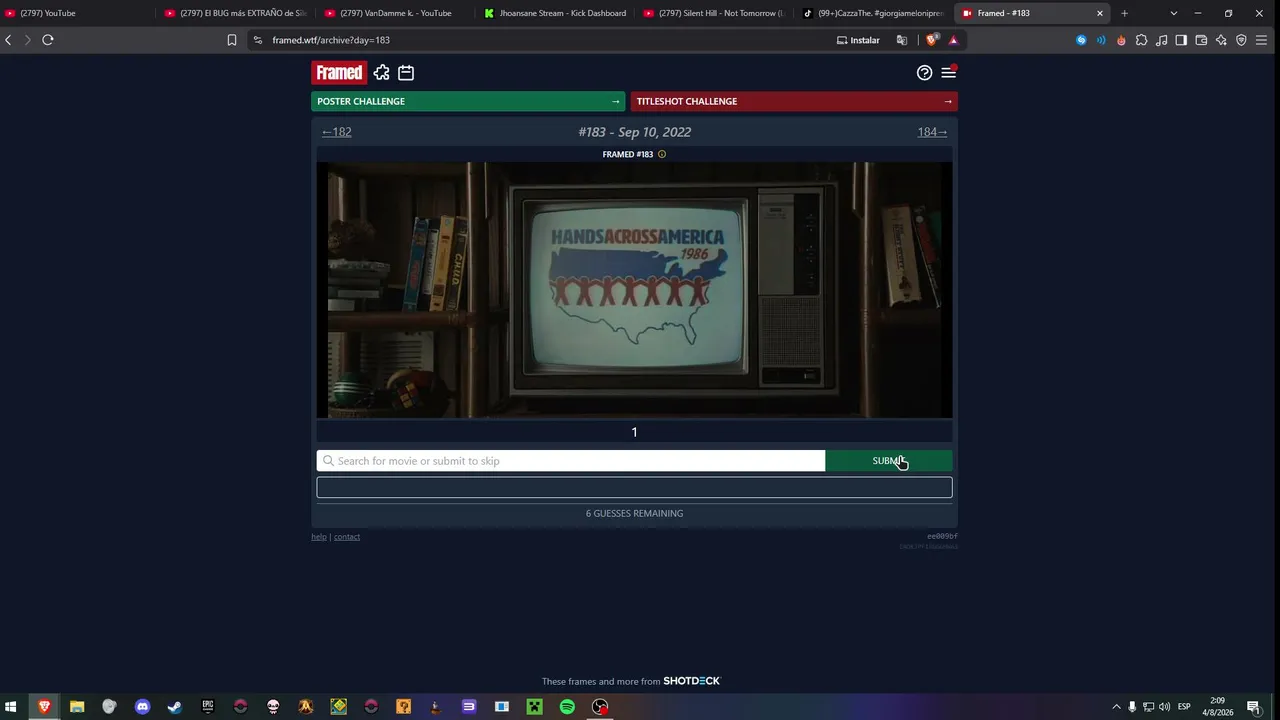Open Discord from the taskbar
This screenshot has height=720, width=1280.
(142, 707)
